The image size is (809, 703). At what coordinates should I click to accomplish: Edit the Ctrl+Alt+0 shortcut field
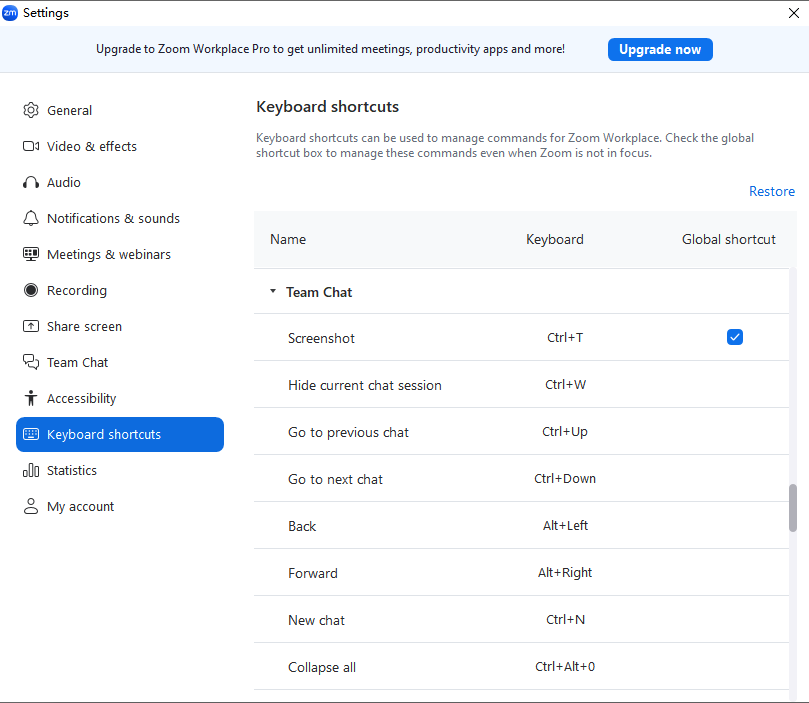pyautogui.click(x=565, y=666)
